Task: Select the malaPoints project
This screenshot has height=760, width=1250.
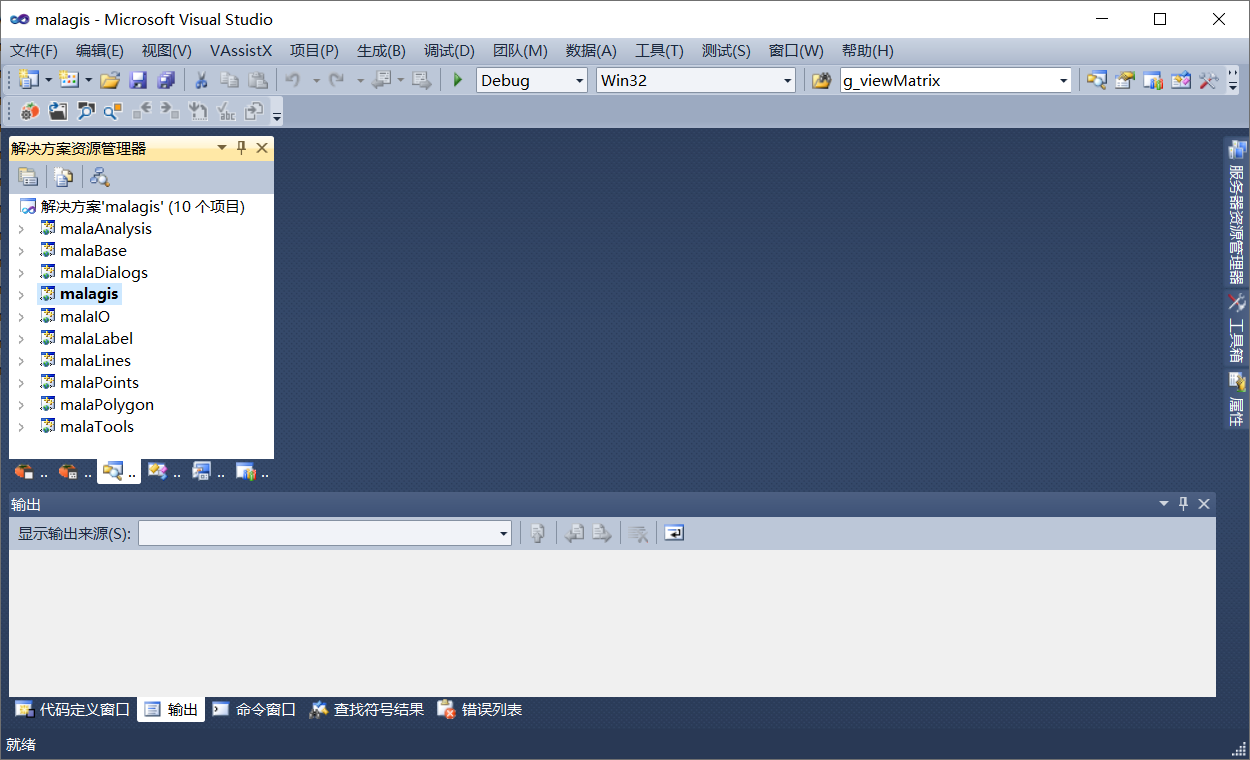Action: 99,383
